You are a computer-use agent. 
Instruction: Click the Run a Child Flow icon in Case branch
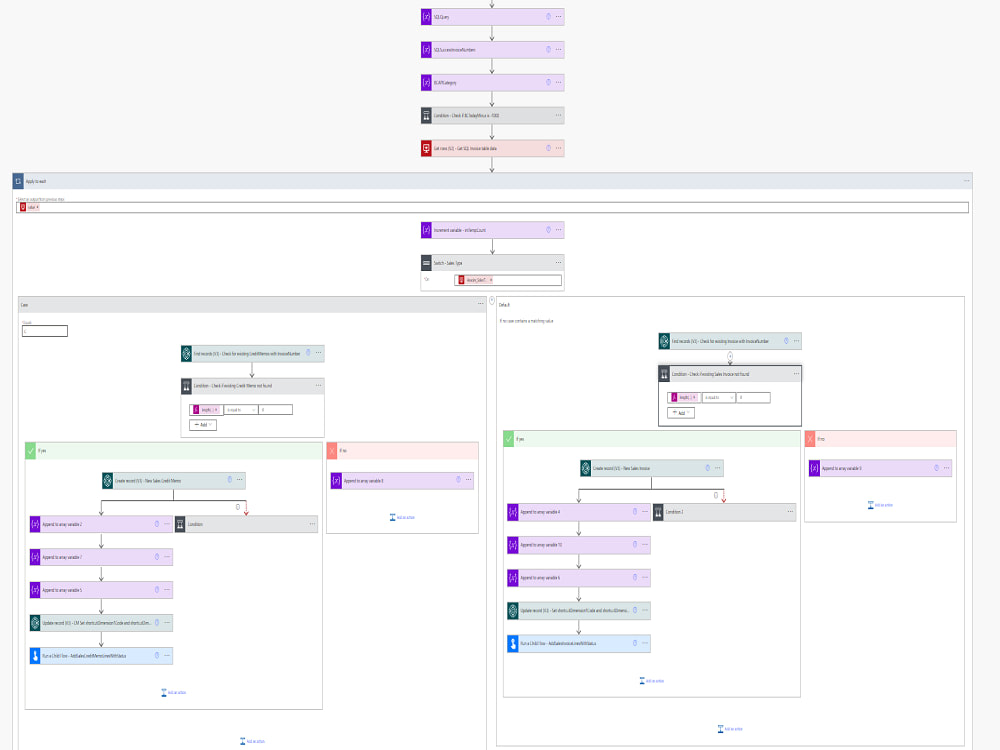pyautogui.click(x=33, y=656)
